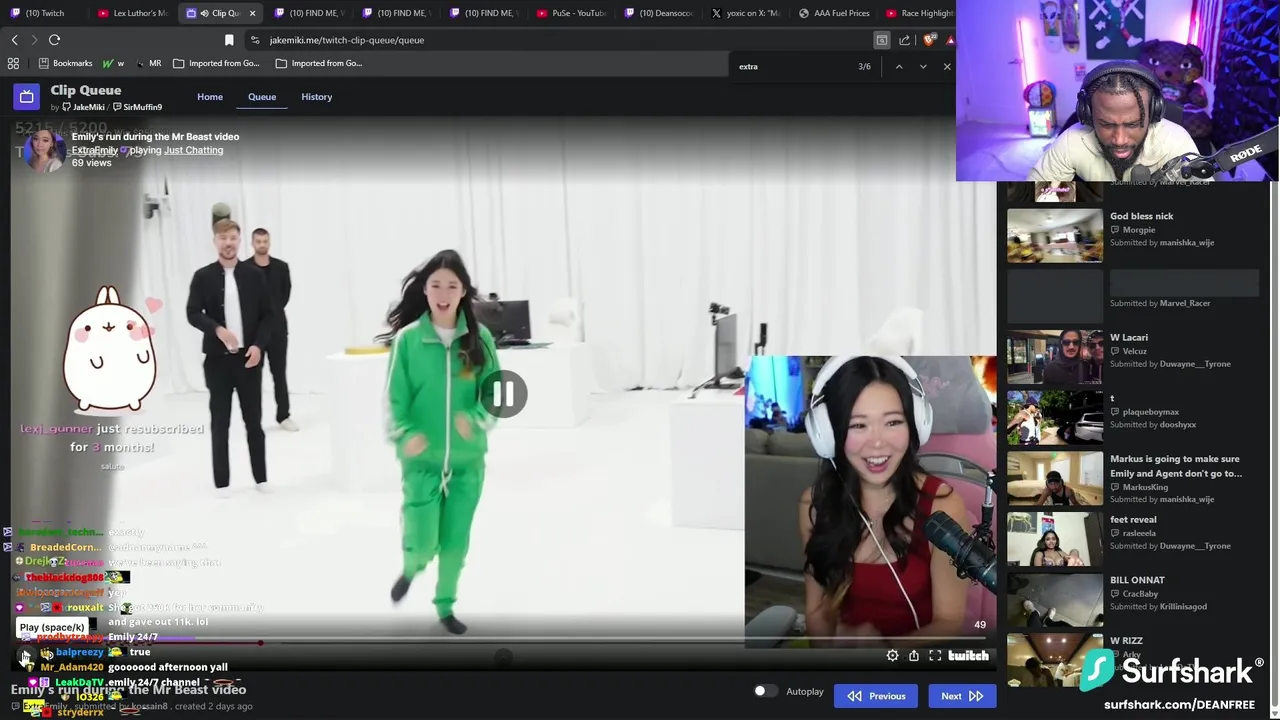Image resolution: width=1280 pixels, height=720 pixels.
Task: Click the address bar URL field
Action: [x=560, y=40]
